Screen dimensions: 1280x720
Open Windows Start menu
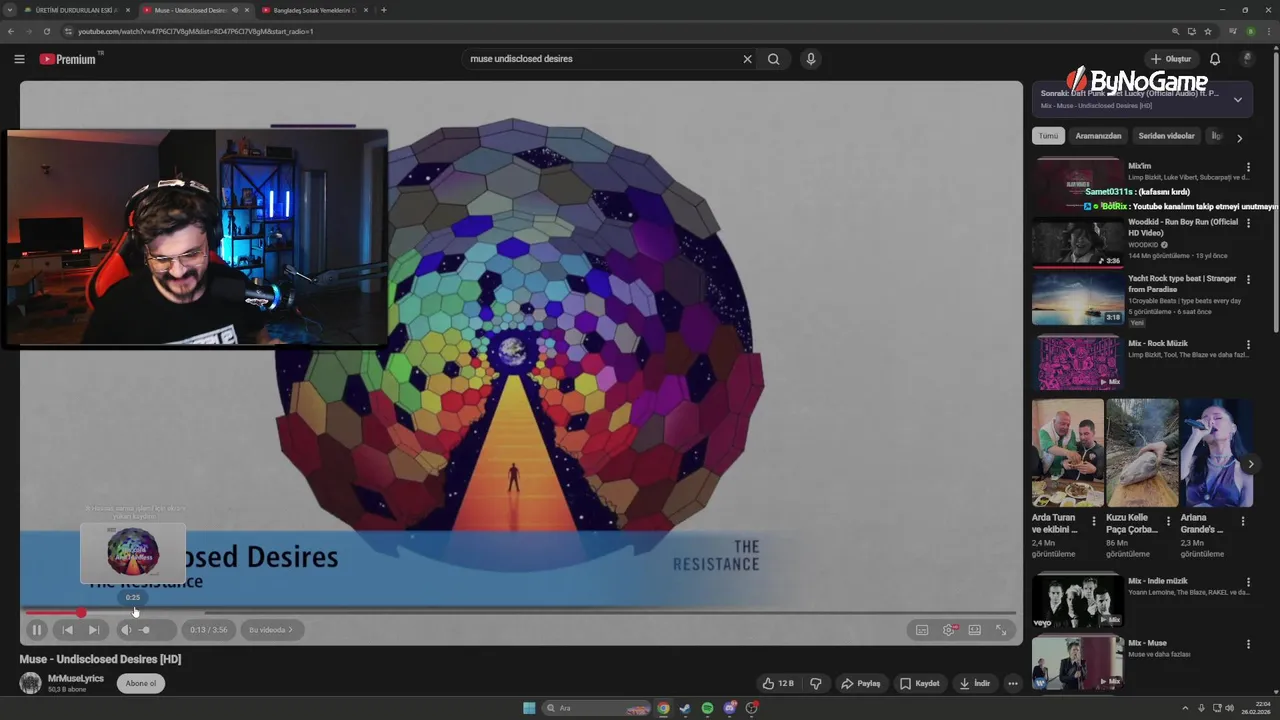click(x=529, y=708)
